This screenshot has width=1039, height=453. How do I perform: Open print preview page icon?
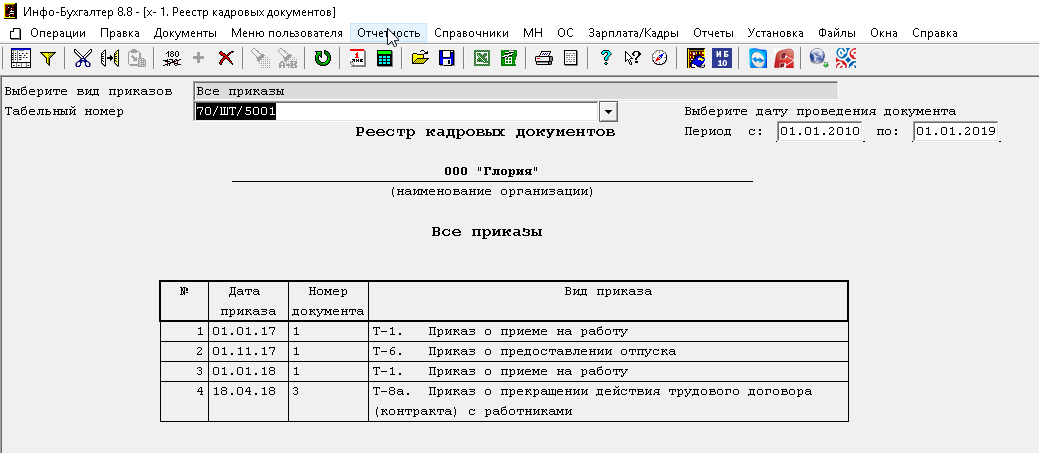click(571, 58)
